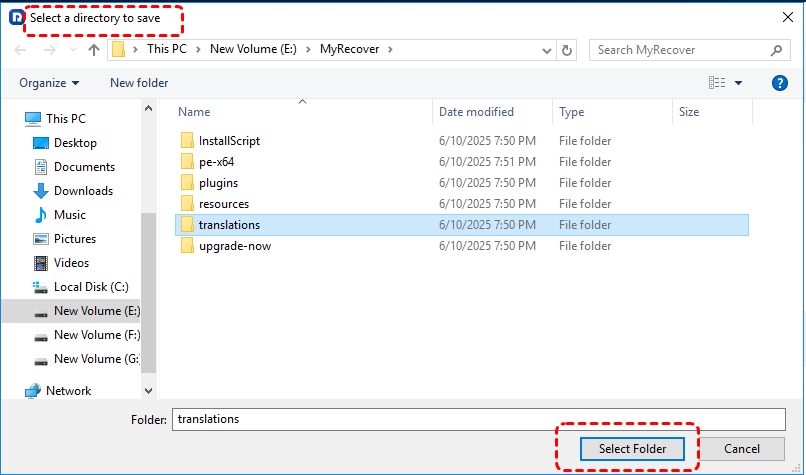Screen dimensions: 806x475
Task: Click the navigation pane scroll down arrow
Action: [x=149, y=391]
